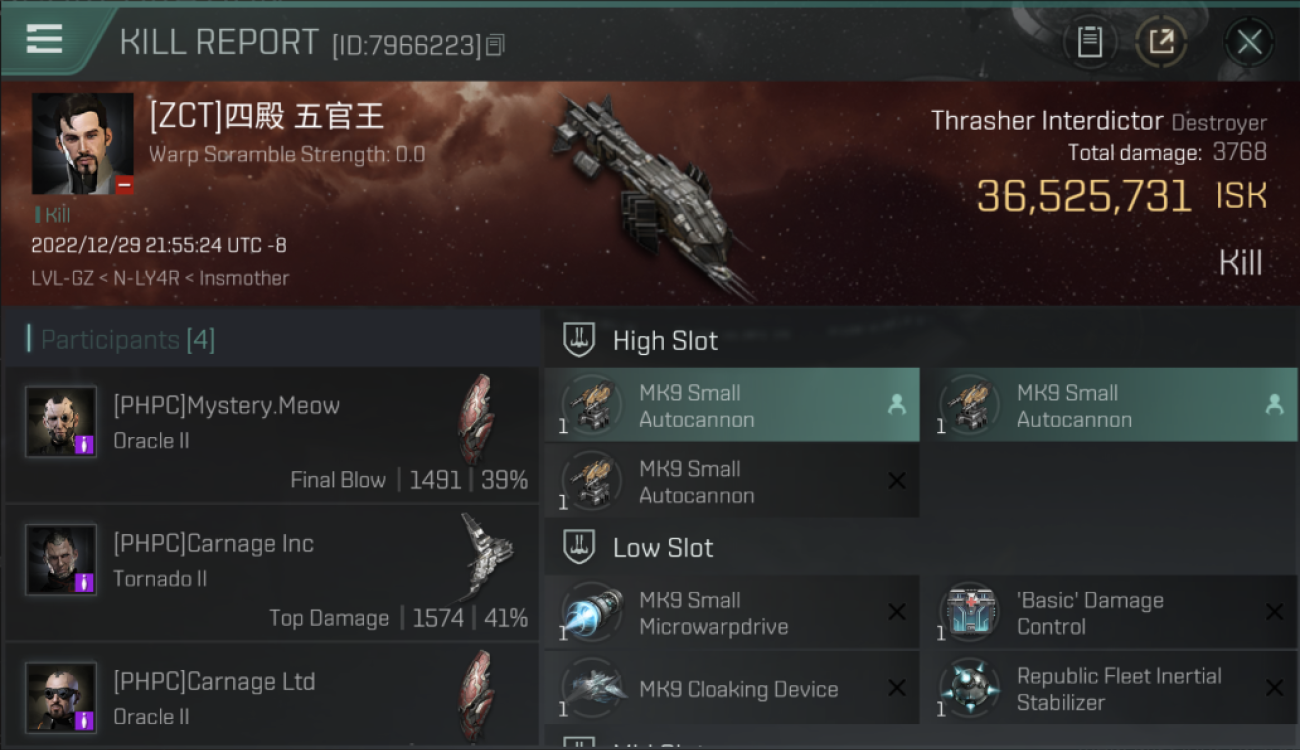Select 'Basic' Damage Control module
Screen dimensions: 1300x750
coord(1109,613)
